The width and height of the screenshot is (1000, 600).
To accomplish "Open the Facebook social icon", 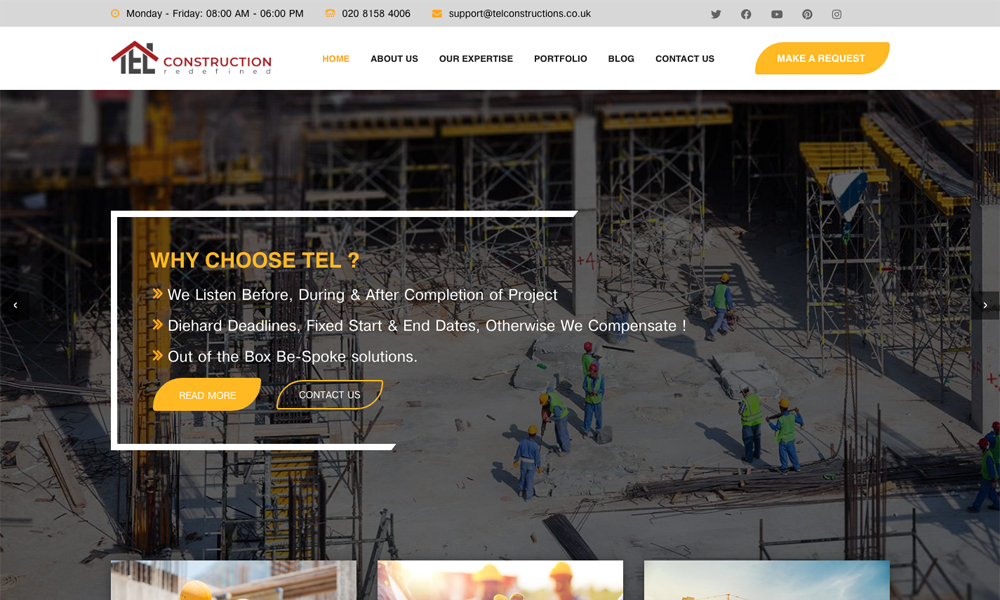I will pos(746,14).
